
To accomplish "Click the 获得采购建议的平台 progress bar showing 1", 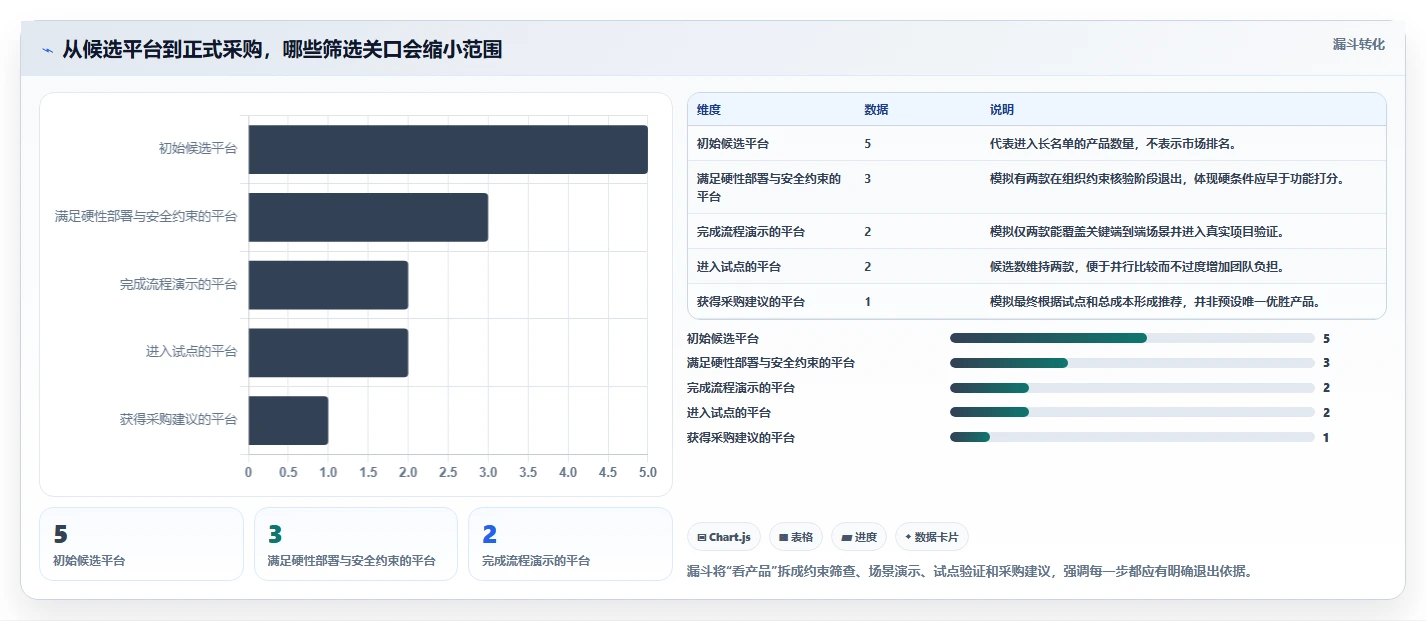I will coord(1132,437).
